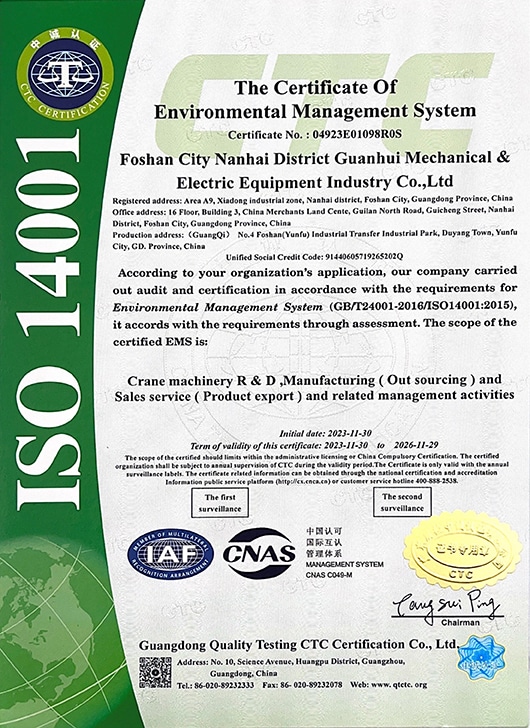Screen dimensions: 530x728
Task: Click the QR code near the address
Action: pos(155,672)
